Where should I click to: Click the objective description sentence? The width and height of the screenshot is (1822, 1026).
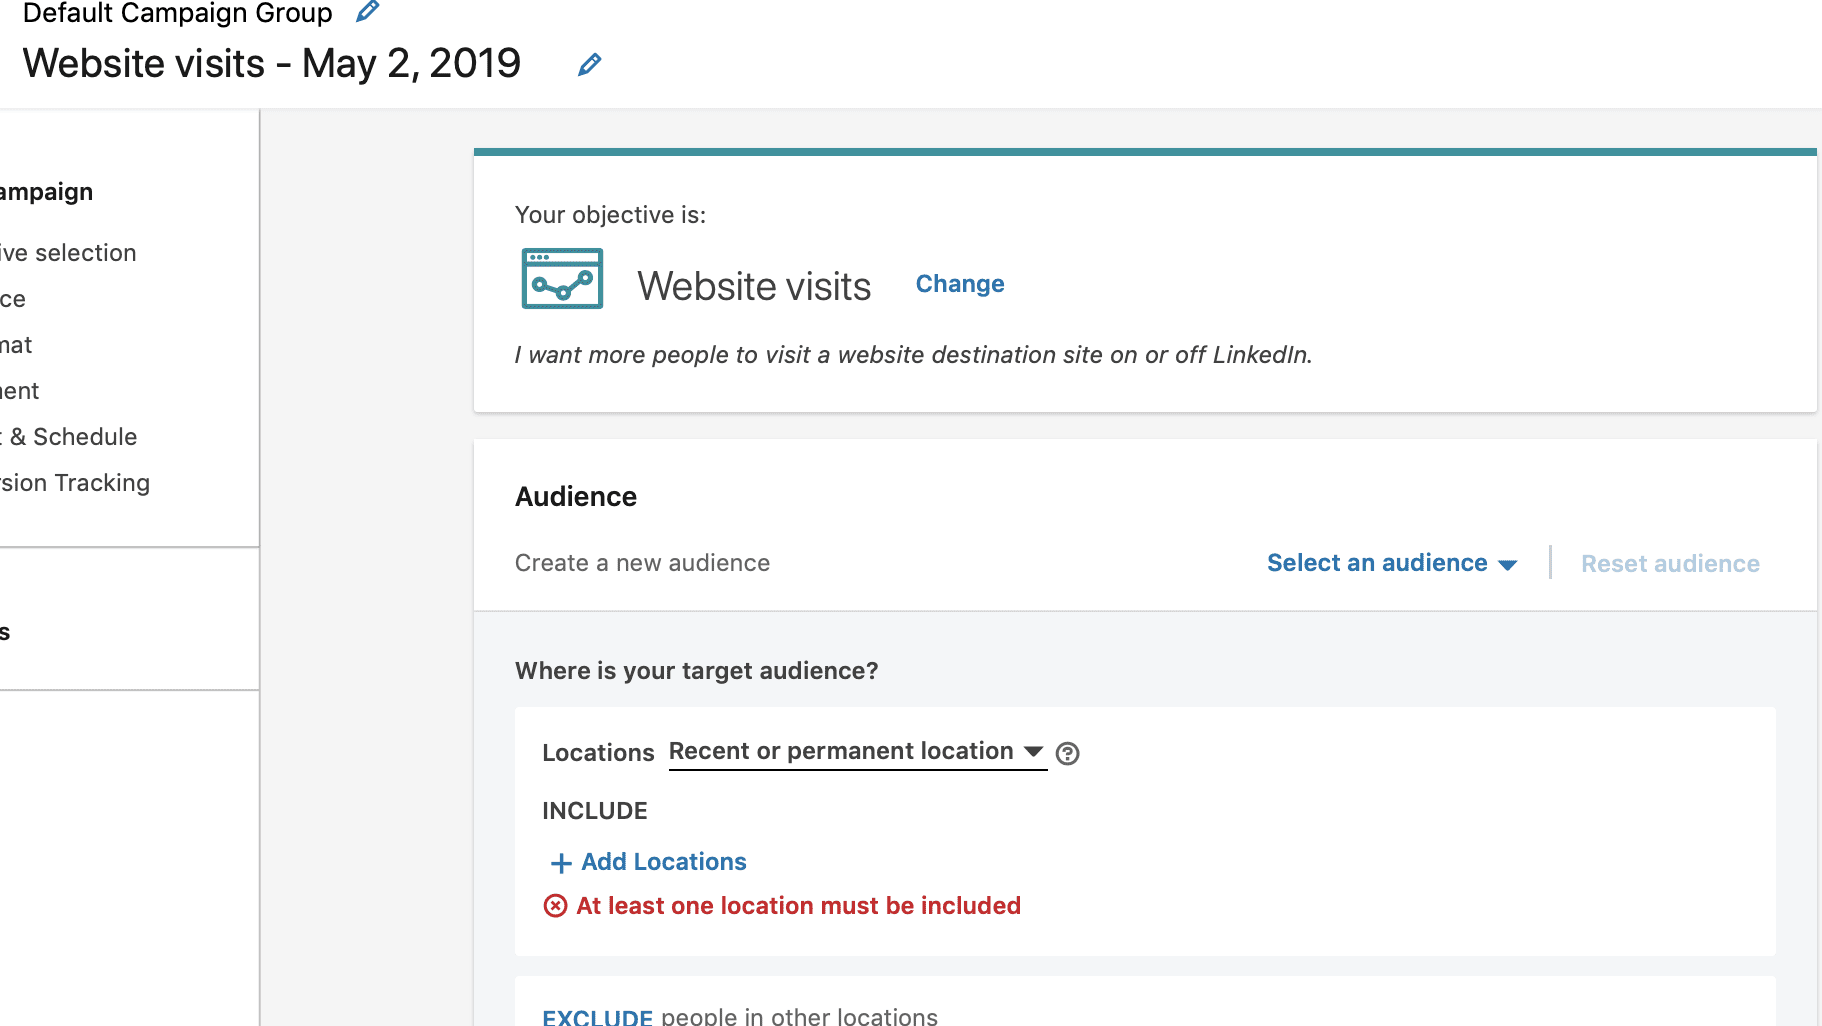coord(913,355)
